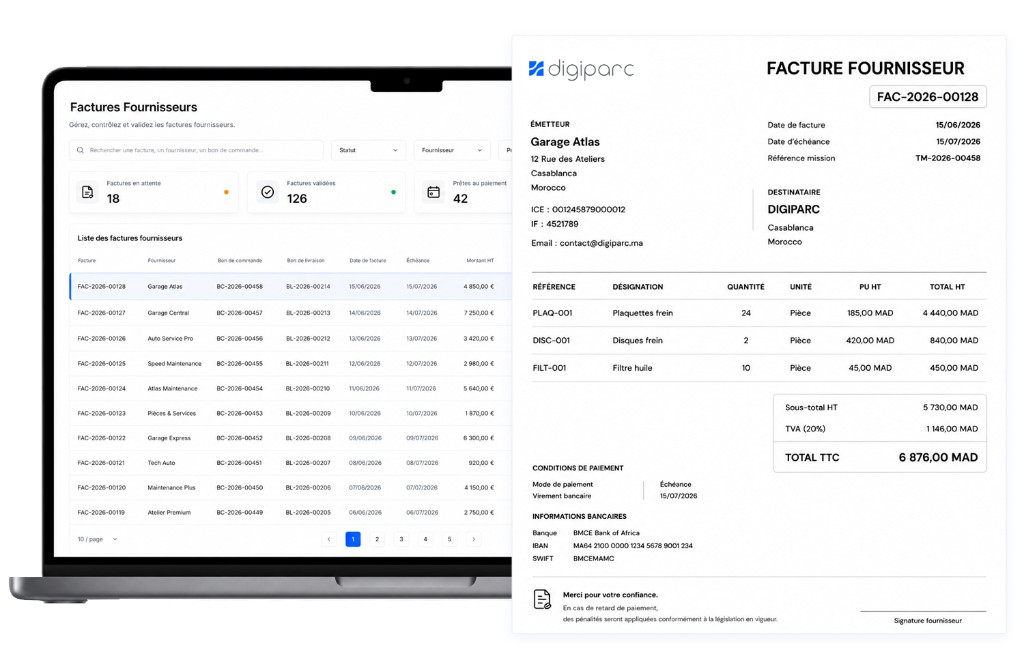Click the Signature fournisseur line
The height and width of the screenshot is (669, 1024).
[923, 617]
